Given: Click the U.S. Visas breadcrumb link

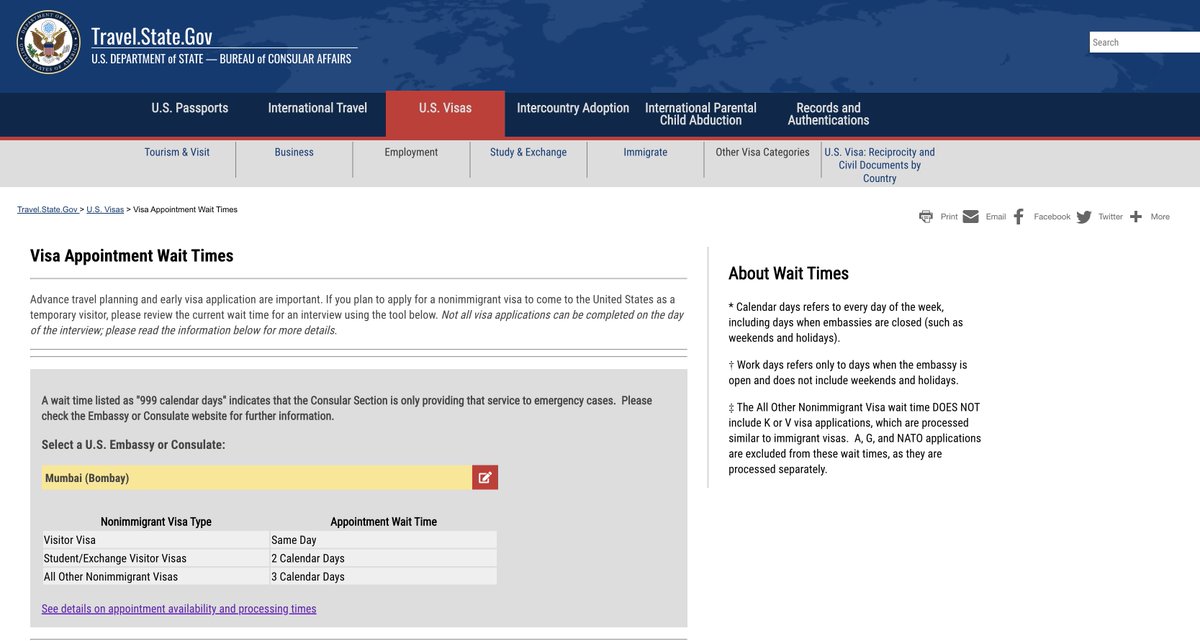Looking at the screenshot, I should [105, 210].
